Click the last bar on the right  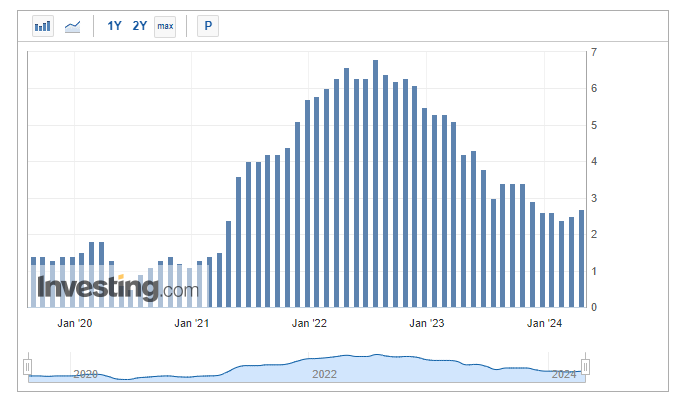(581, 258)
